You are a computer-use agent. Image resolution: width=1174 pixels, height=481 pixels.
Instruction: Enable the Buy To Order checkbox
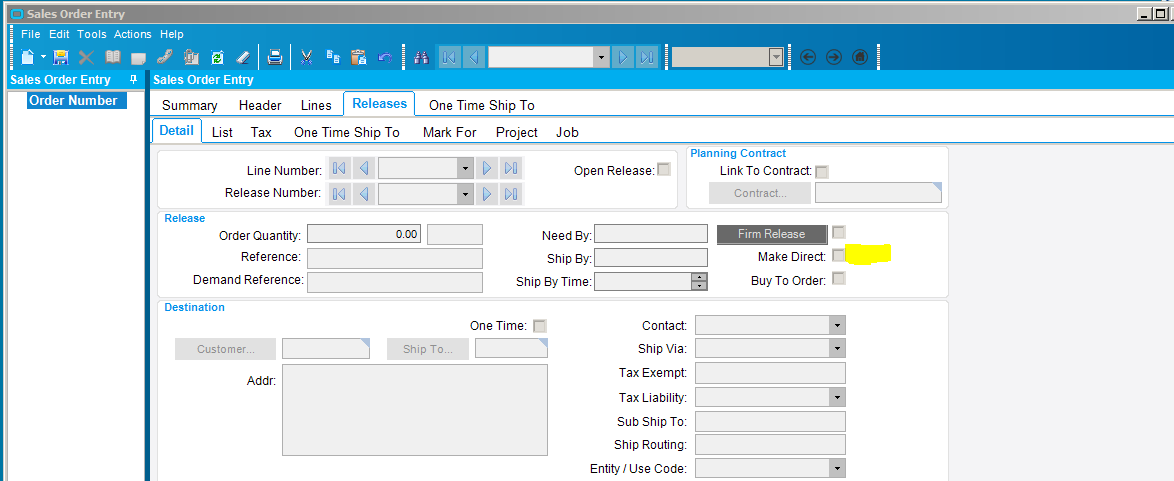[839, 279]
